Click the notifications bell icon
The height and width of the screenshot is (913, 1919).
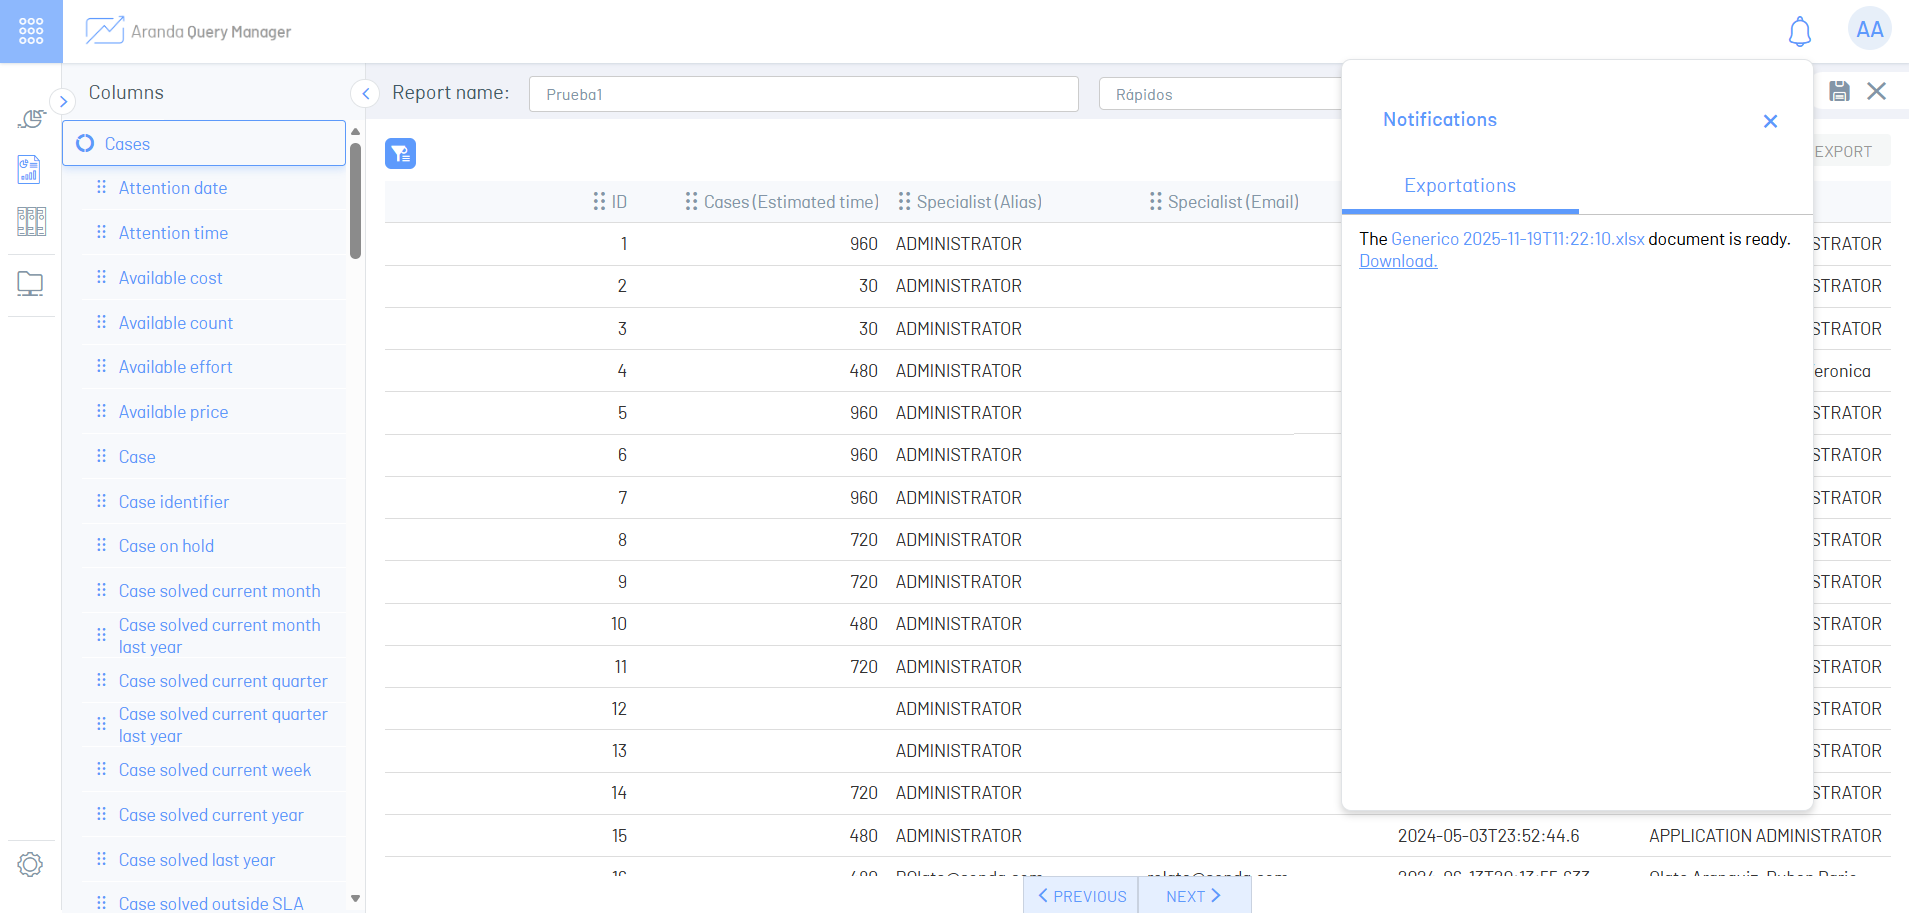tap(1799, 32)
